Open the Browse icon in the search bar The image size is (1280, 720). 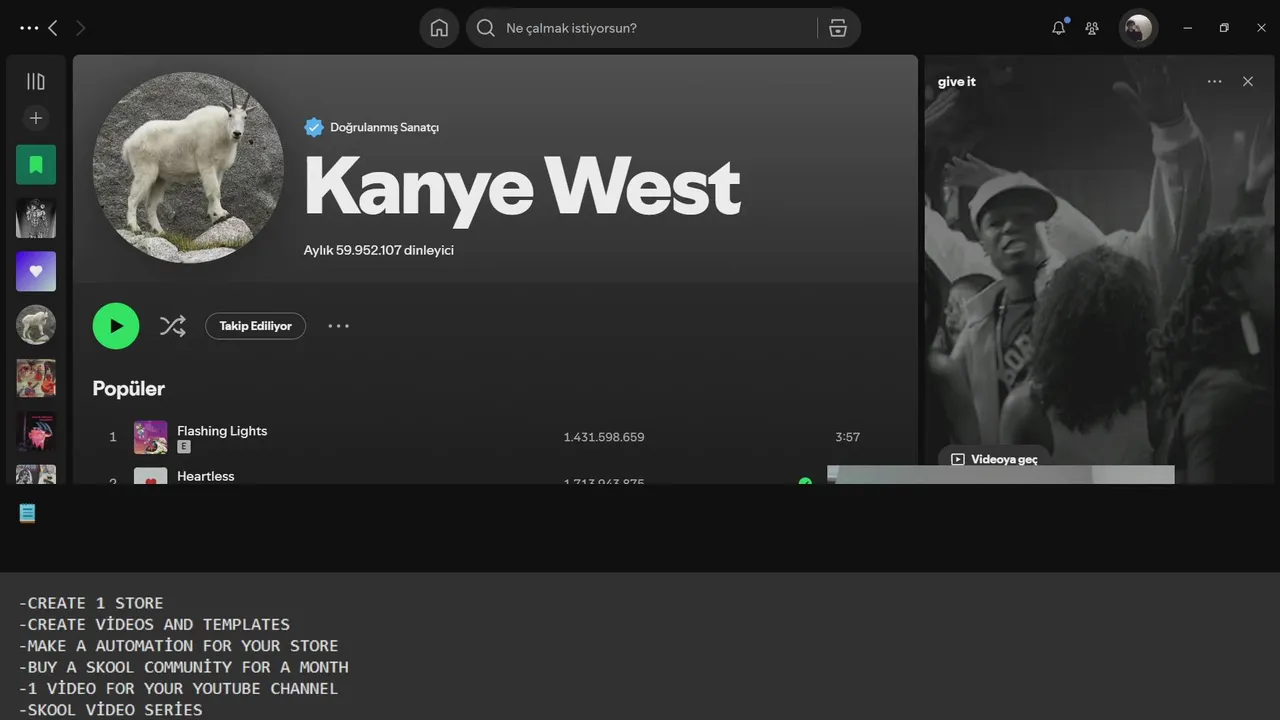click(838, 28)
